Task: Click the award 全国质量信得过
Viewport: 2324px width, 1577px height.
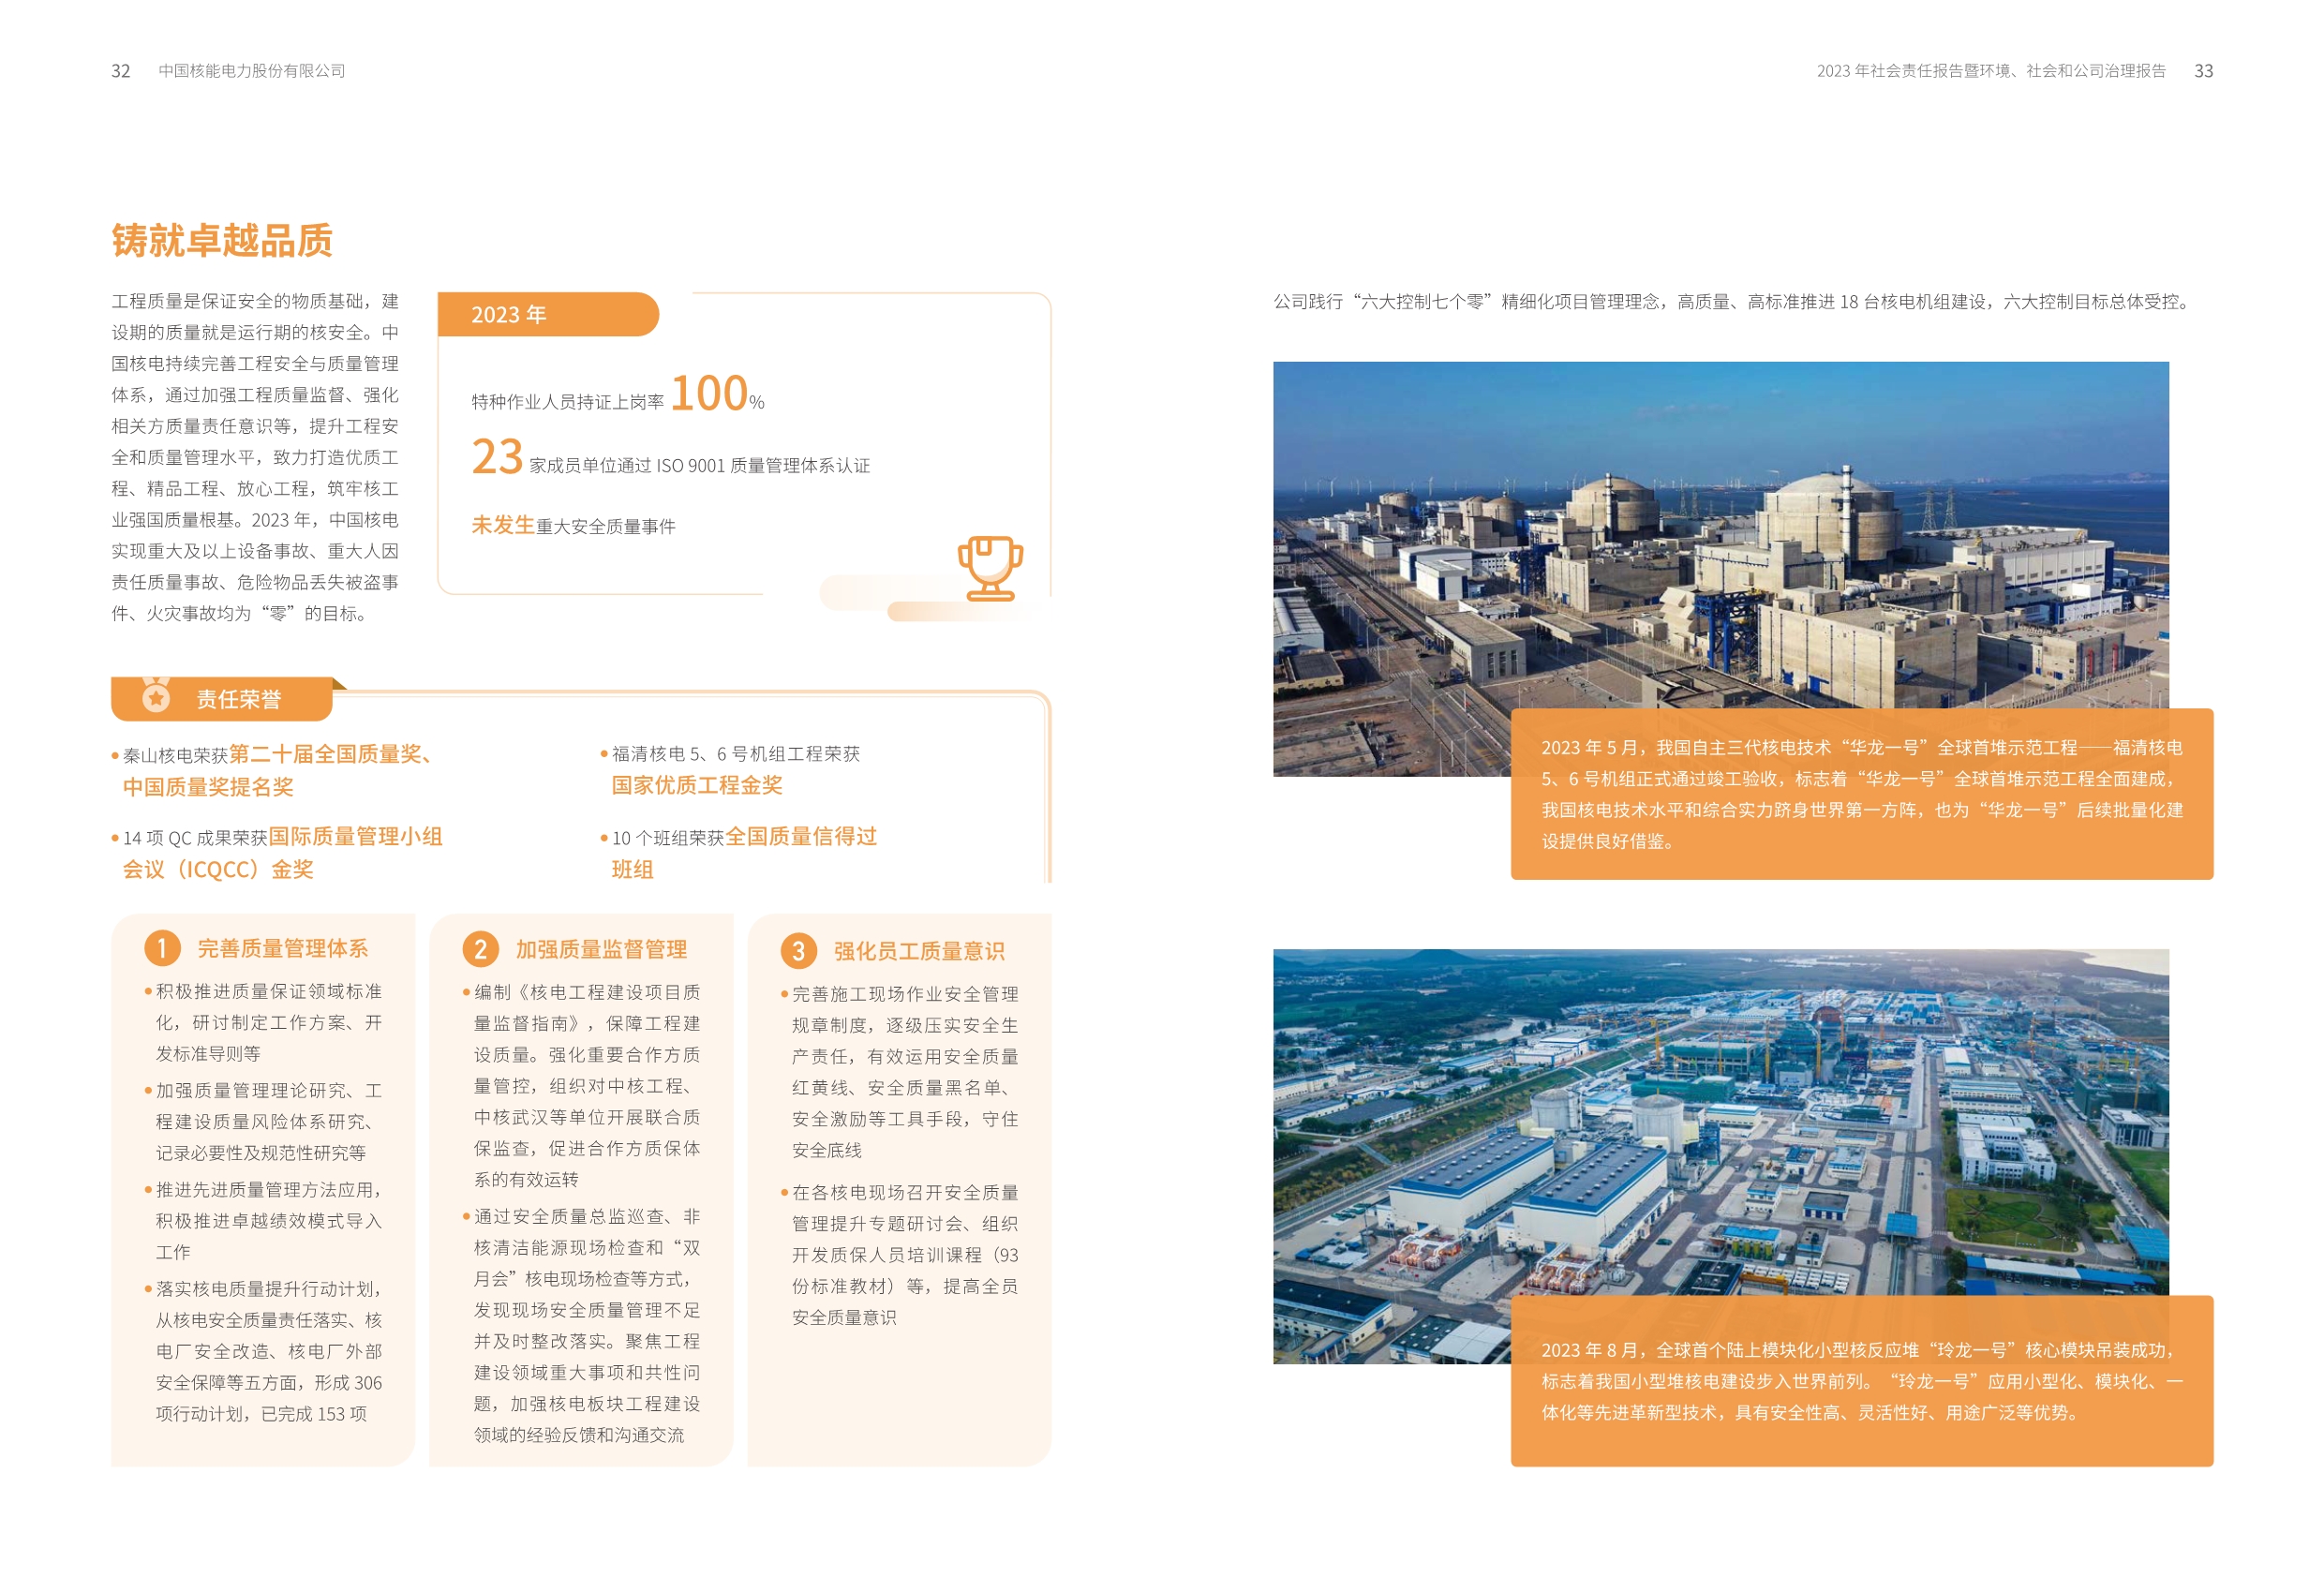Action: [801, 836]
